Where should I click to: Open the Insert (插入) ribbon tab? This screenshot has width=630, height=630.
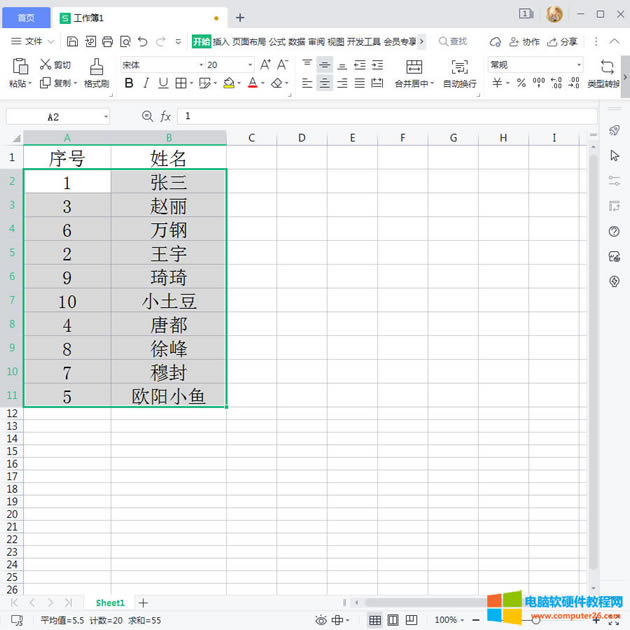221,41
